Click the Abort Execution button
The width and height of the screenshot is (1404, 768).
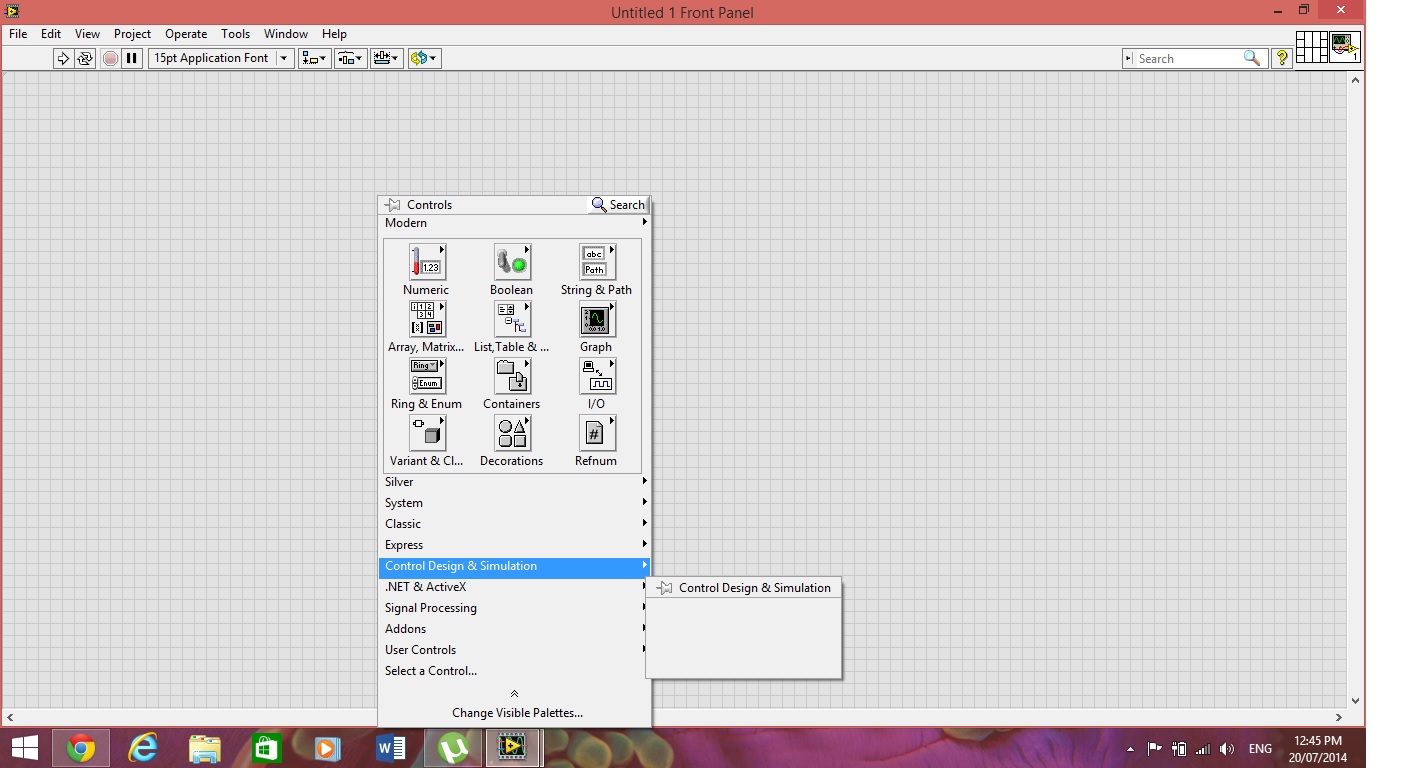(x=110, y=58)
